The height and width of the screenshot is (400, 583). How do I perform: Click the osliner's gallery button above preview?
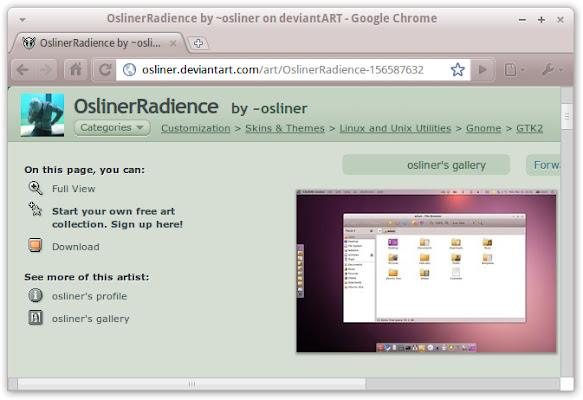(x=426, y=165)
